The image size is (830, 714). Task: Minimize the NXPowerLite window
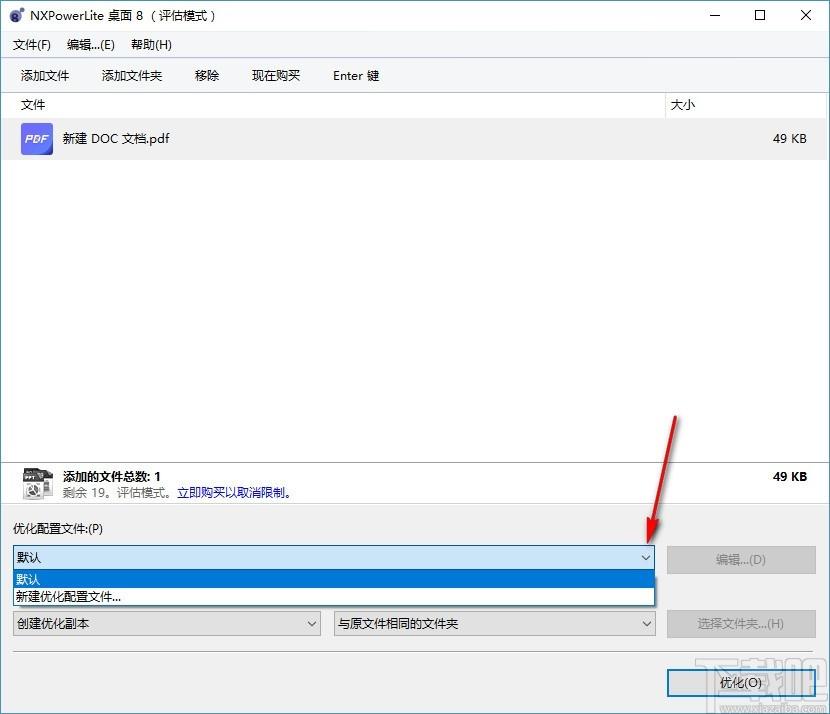(x=715, y=15)
